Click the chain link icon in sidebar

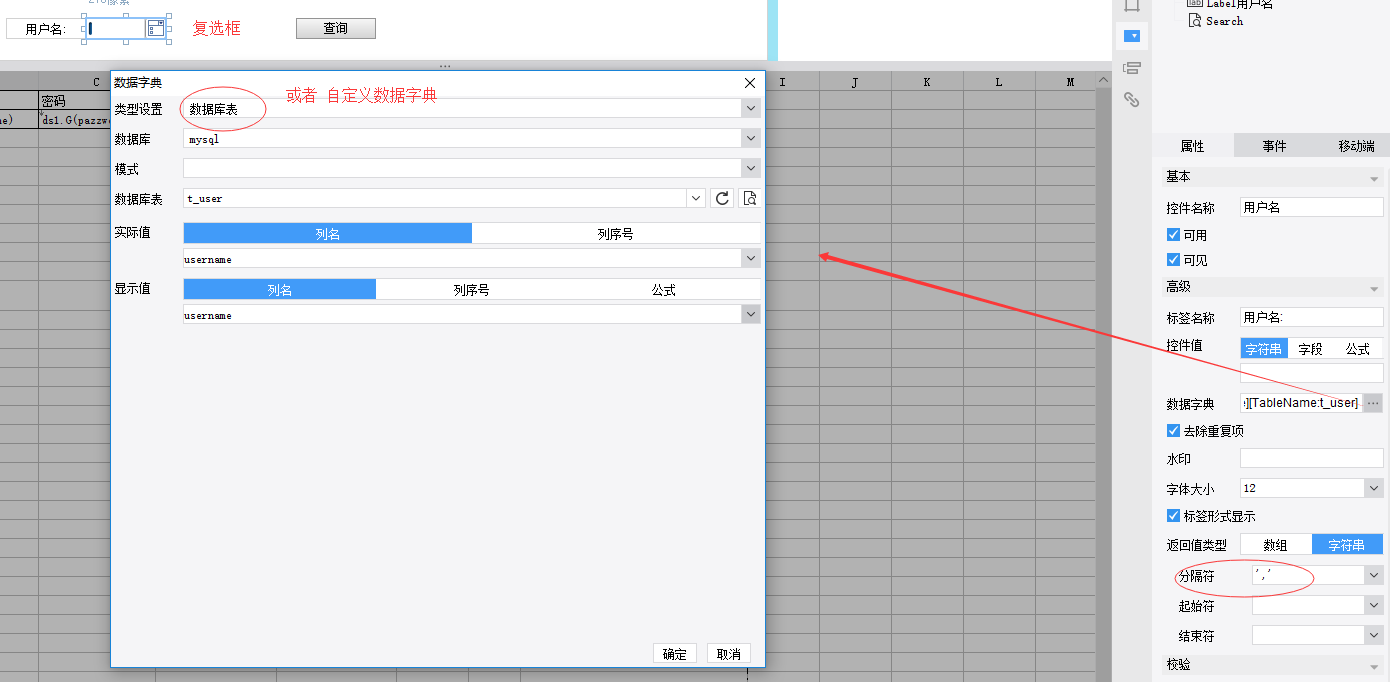click(x=1132, y=99)
